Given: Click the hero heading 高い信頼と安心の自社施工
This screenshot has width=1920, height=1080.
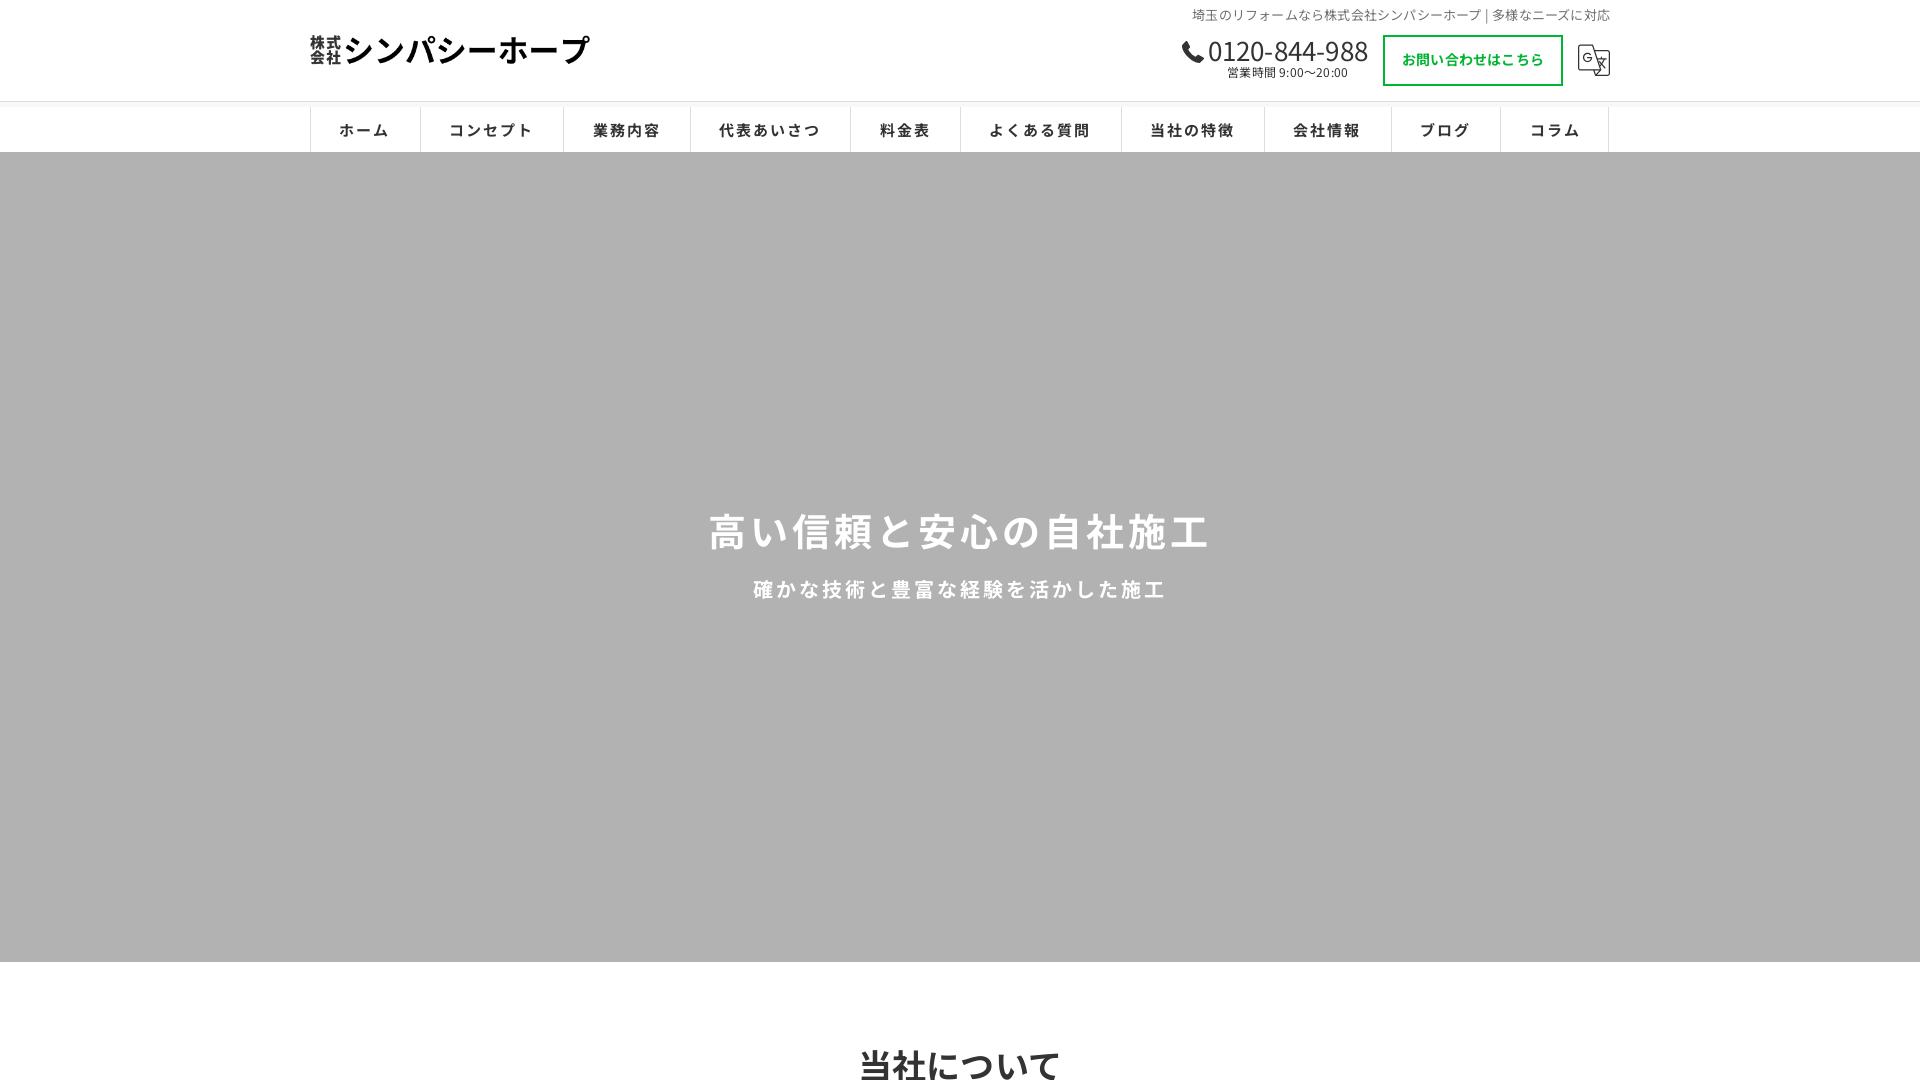Looking at the screenshot, I should (960, 532).
